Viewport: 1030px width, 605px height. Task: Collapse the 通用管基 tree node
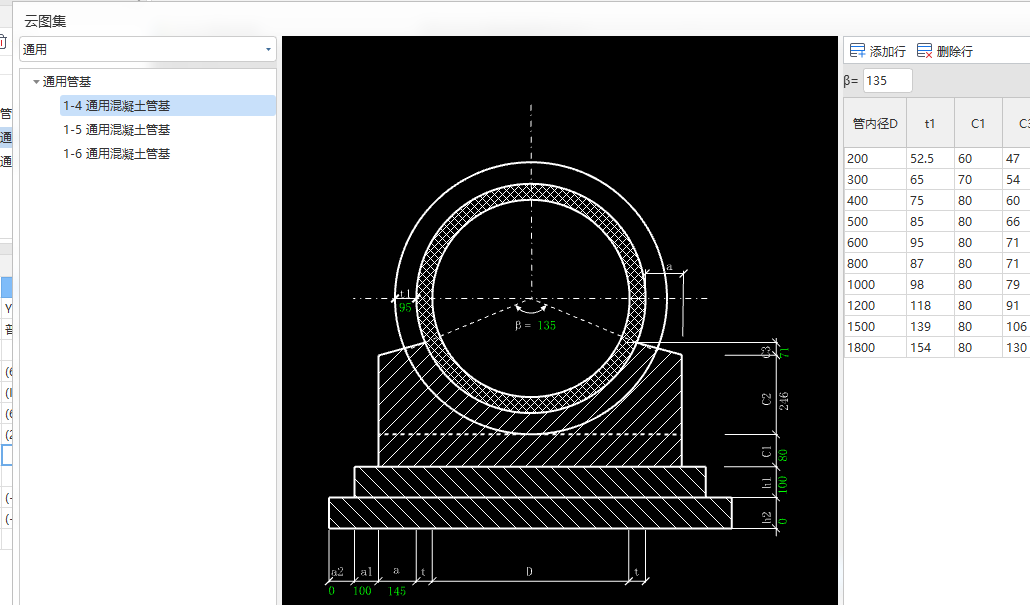click(36, 82)
